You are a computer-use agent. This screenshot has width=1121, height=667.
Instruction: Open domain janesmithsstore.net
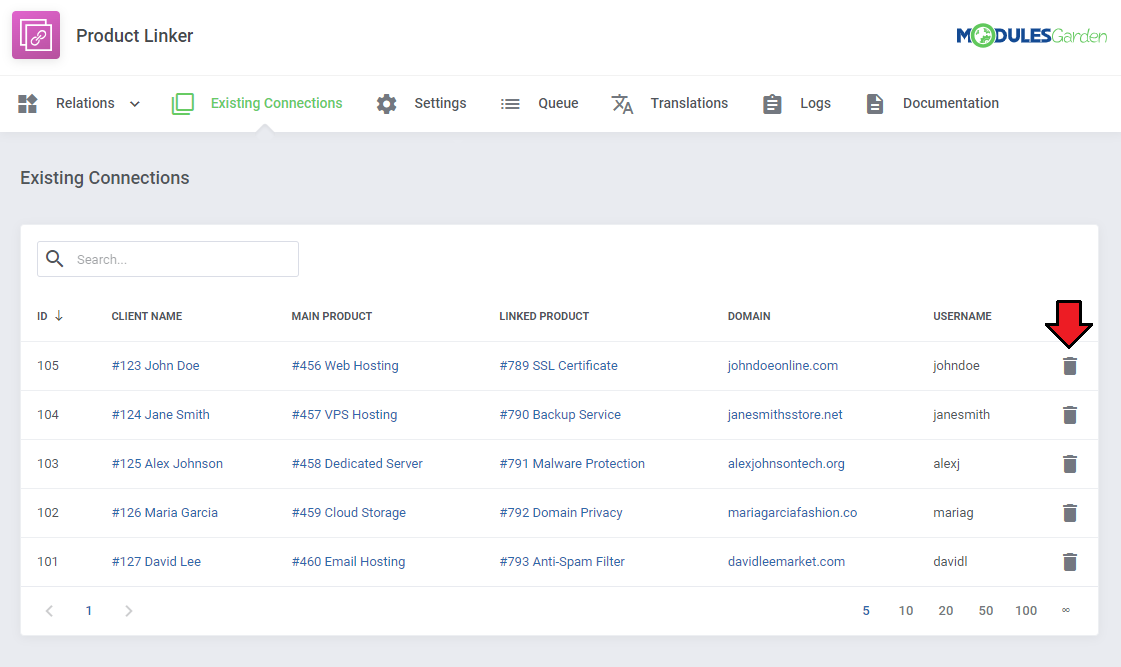[x=785, y=415]
